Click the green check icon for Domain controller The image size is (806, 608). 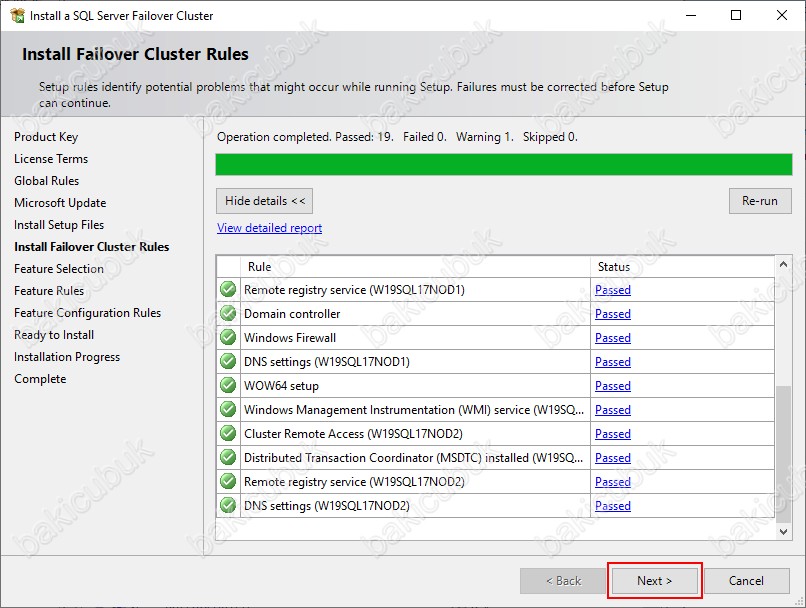coord(228,314)
